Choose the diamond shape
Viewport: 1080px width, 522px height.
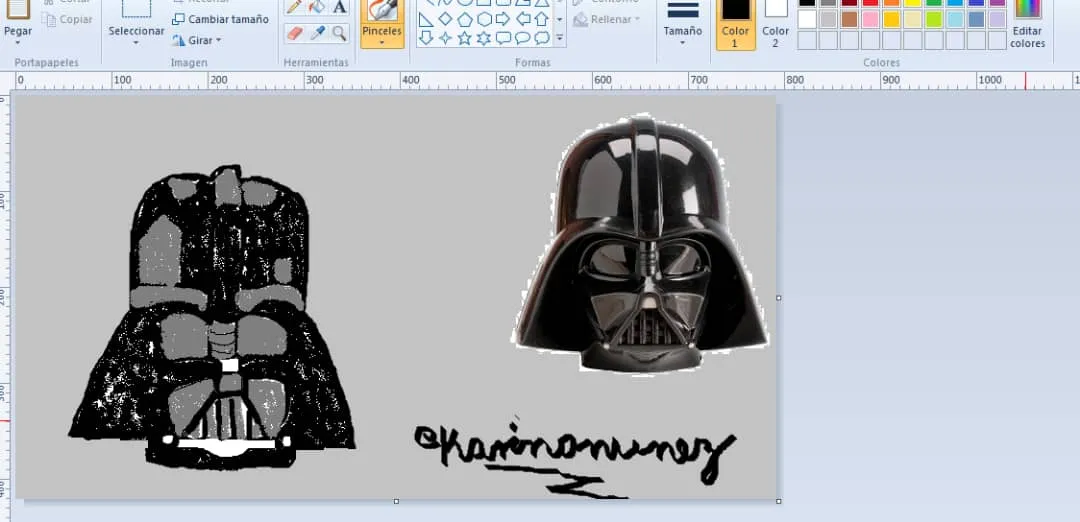coord(446,19)
